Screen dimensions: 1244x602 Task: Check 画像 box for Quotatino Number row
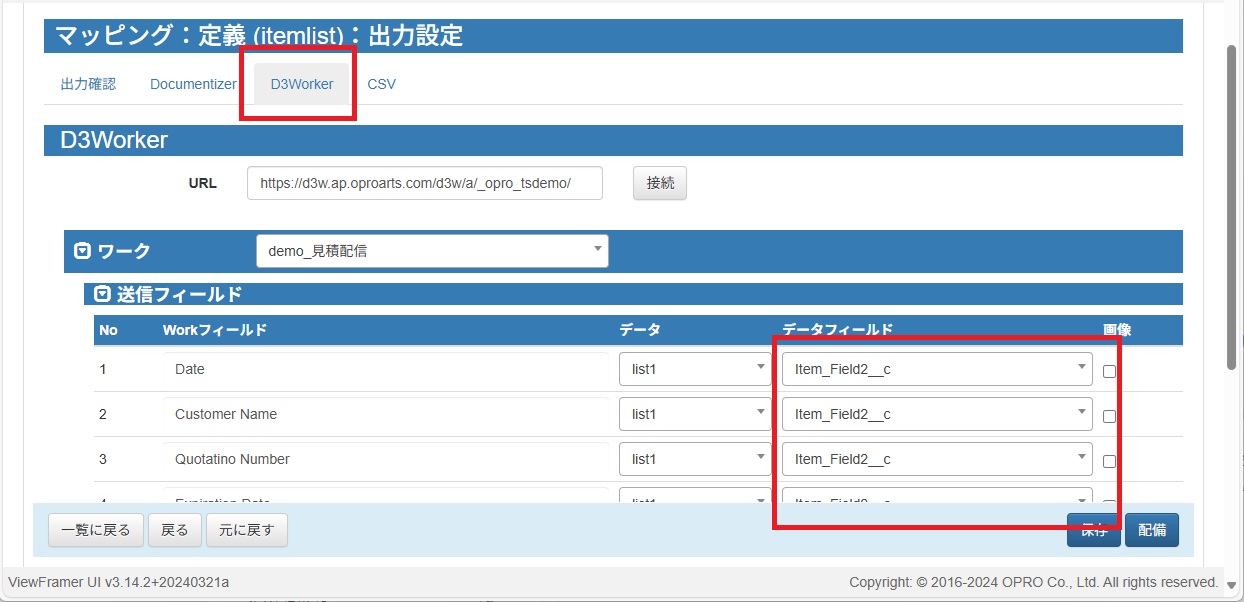pyautogui.click(x=1109, y=461)
